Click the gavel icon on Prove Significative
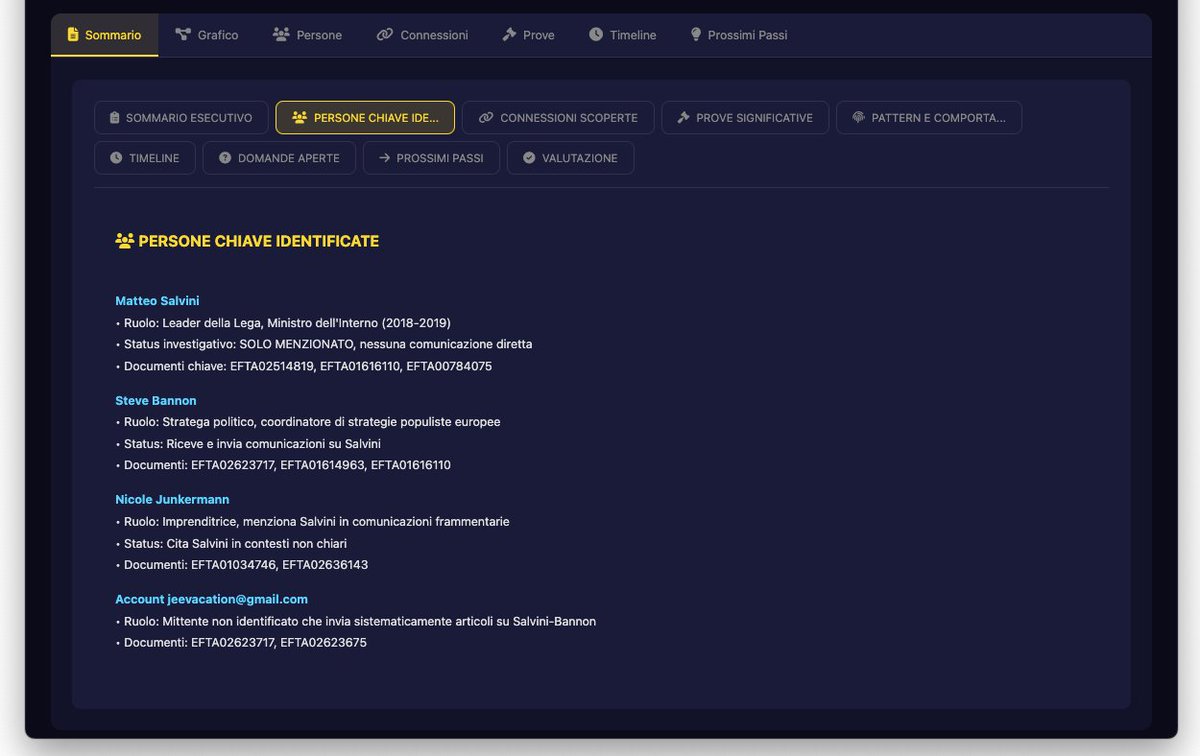 click(x=684, y=118)
